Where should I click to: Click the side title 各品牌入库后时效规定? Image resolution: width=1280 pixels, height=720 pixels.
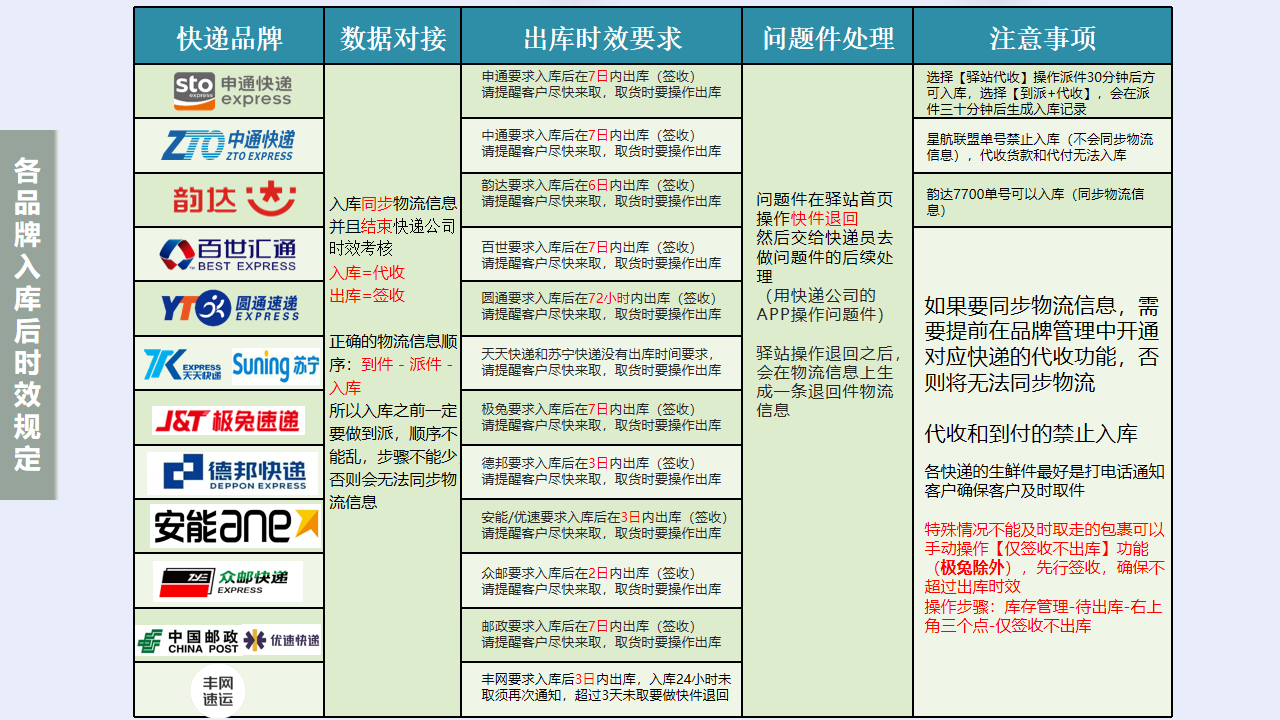click(28, 314)
